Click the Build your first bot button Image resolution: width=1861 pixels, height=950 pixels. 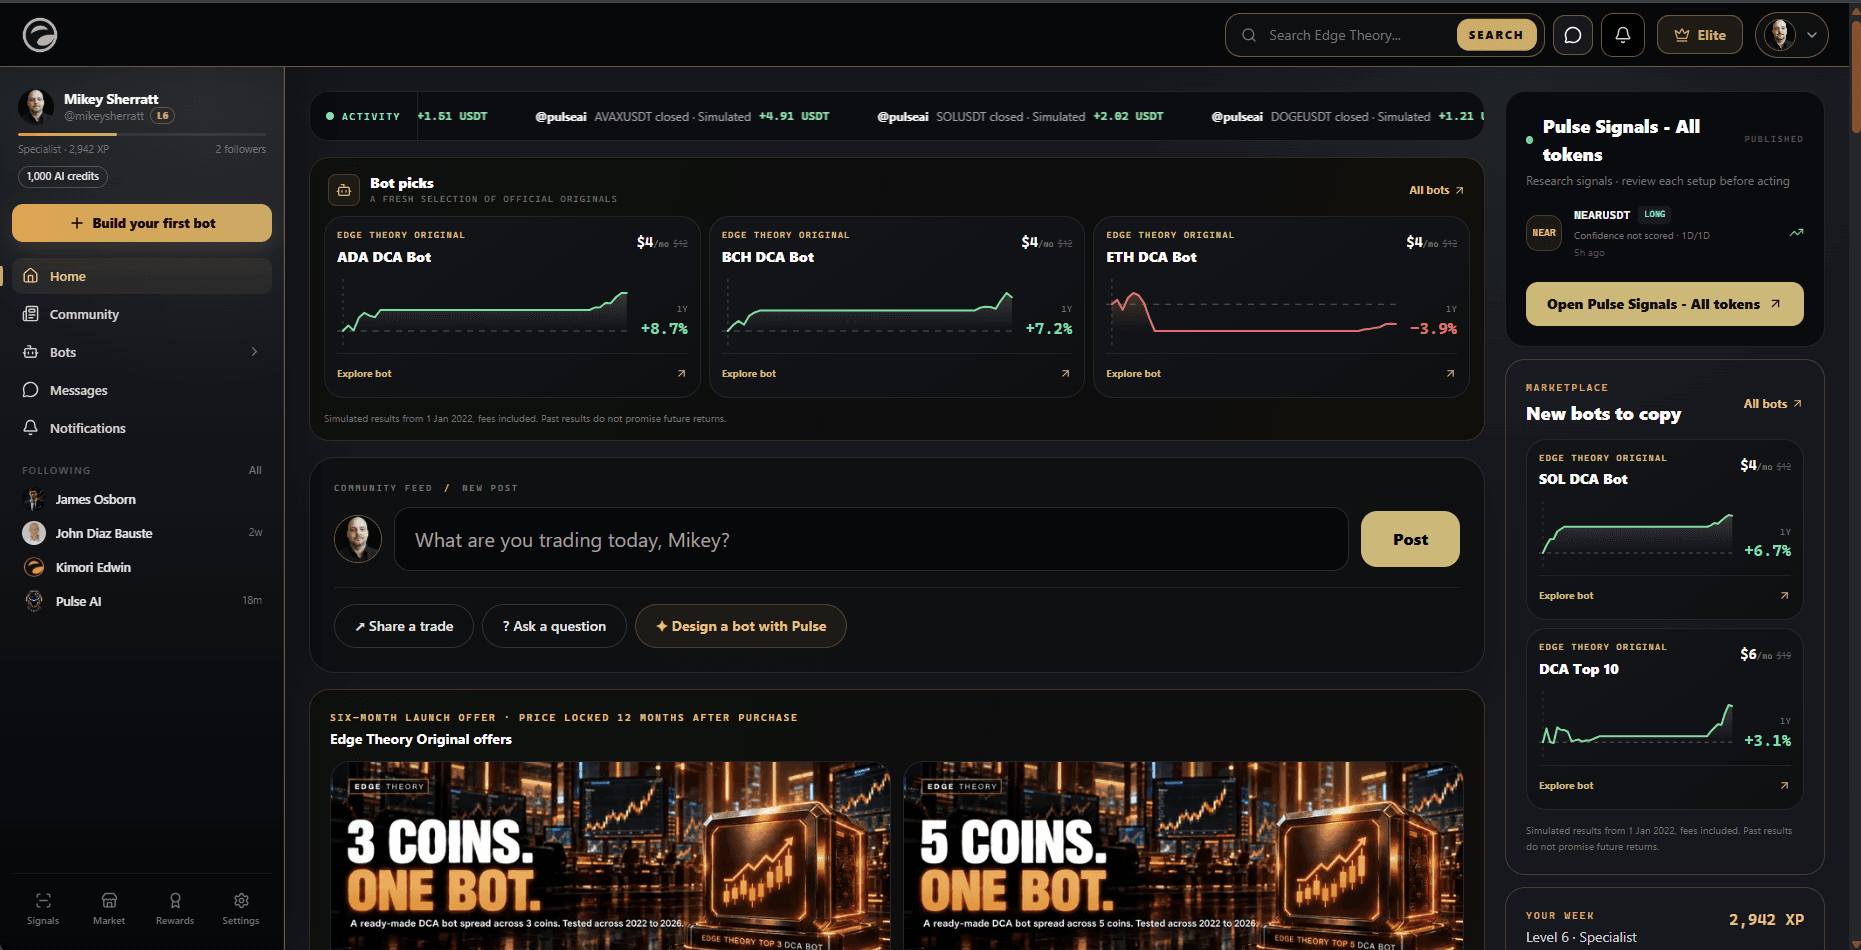(x=142, y=223)
